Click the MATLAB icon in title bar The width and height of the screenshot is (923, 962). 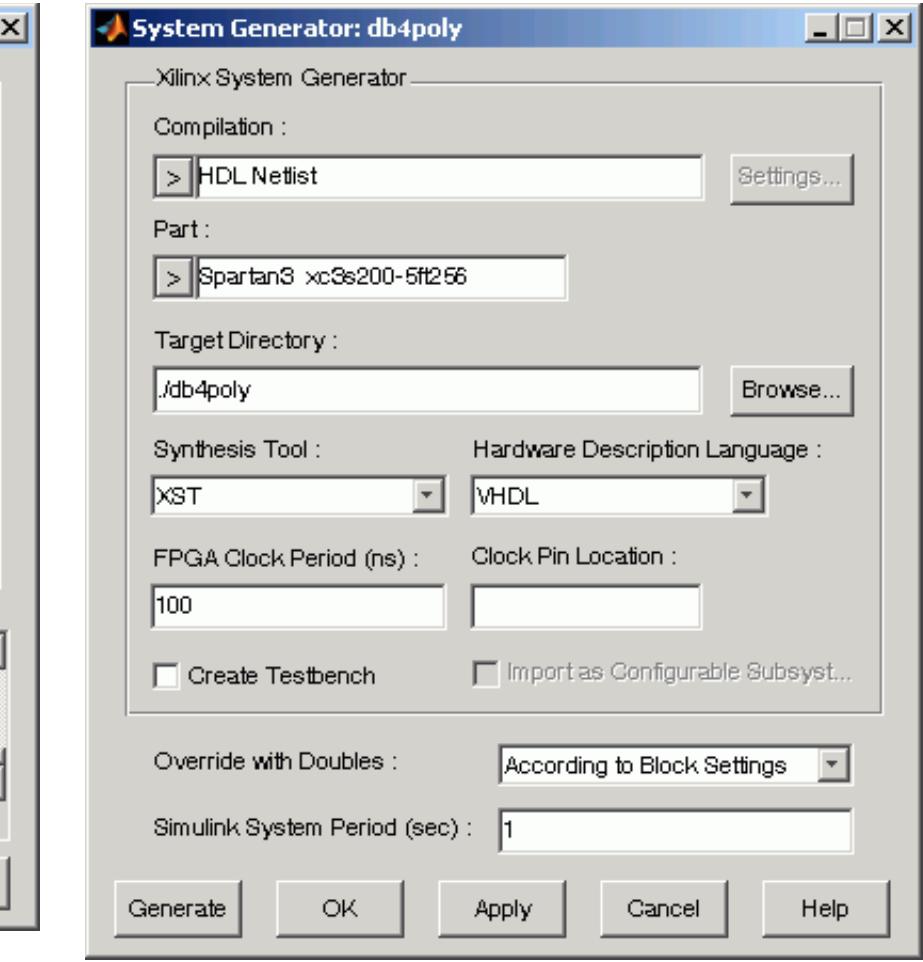106,29
